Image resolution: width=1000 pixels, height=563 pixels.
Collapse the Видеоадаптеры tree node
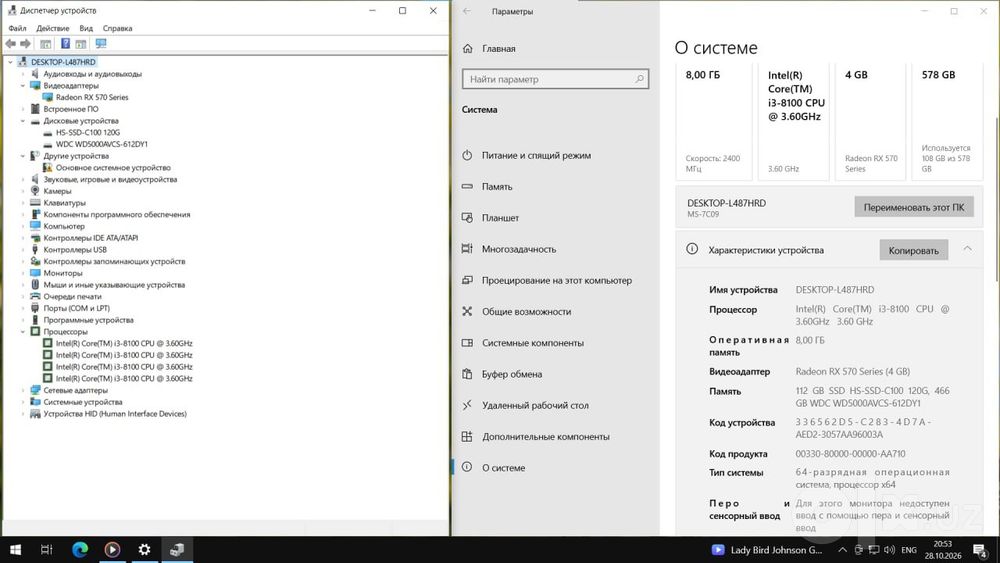pos(22,85)
